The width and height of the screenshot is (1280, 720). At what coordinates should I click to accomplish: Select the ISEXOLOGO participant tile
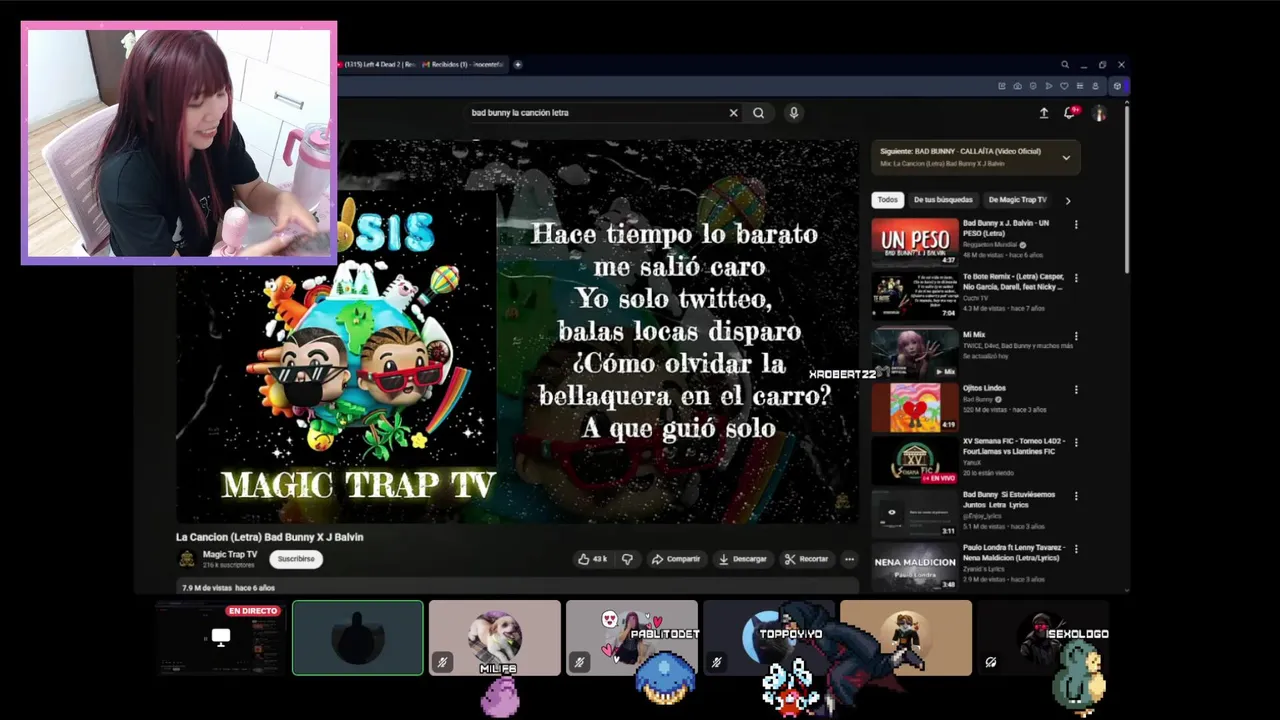(1043, 638)
